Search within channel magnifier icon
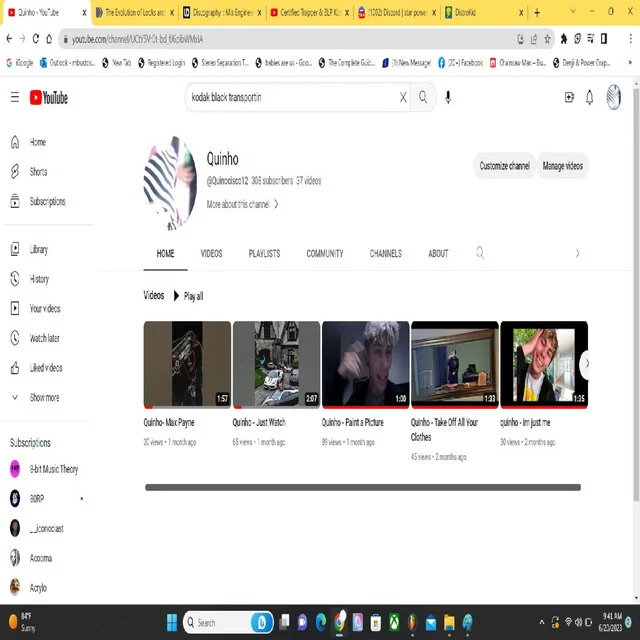The image size is (640, 640). (480, 253)
